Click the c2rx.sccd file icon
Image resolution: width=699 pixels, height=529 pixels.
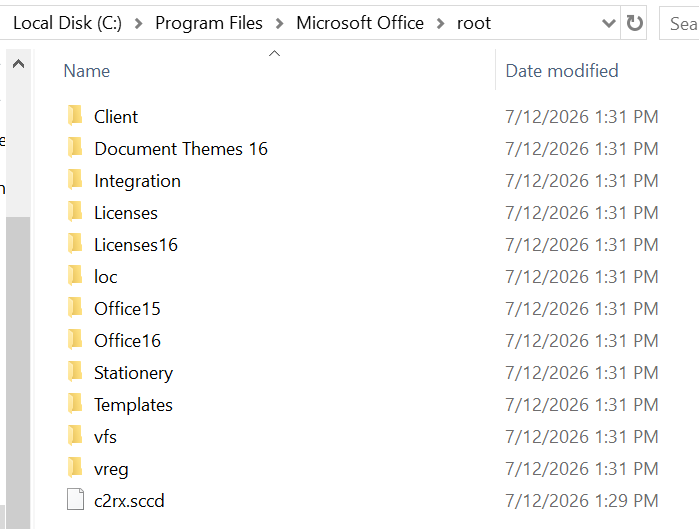(x=75, y=499)
